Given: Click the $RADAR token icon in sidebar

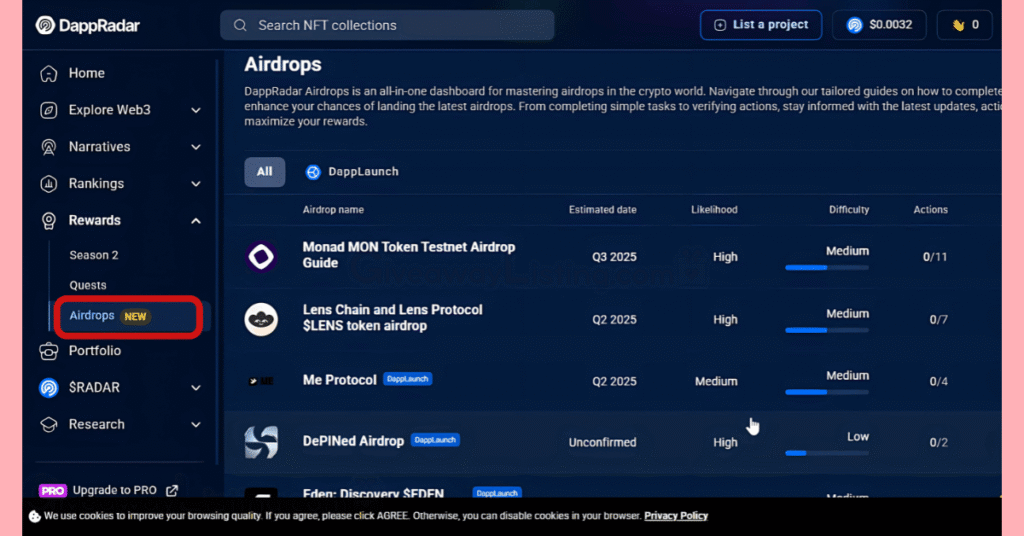Looking at the screenshot, I should [48, 388].
